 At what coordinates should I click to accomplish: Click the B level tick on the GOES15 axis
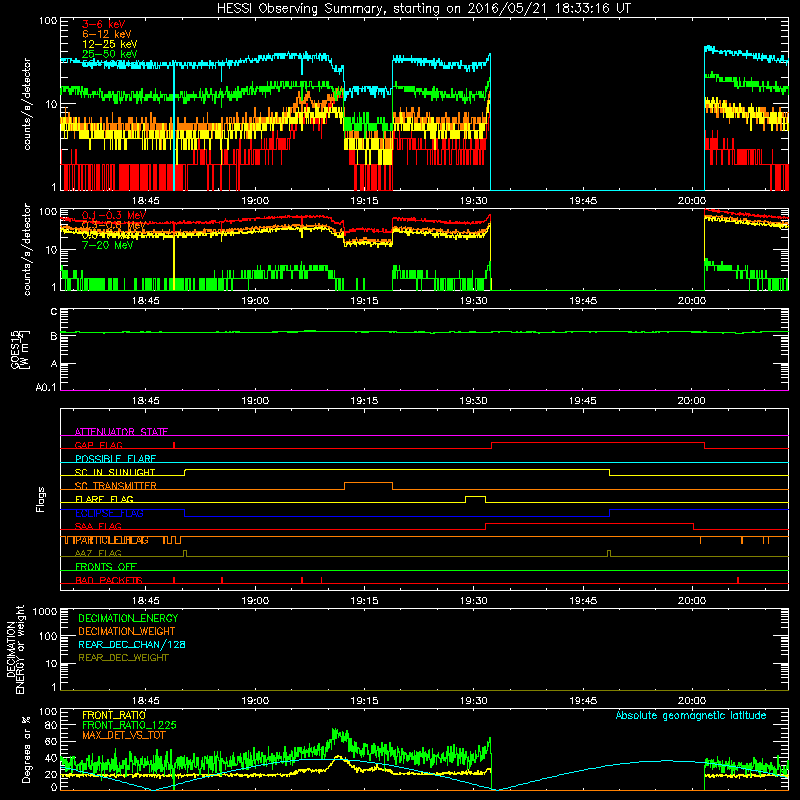[54, 337]
